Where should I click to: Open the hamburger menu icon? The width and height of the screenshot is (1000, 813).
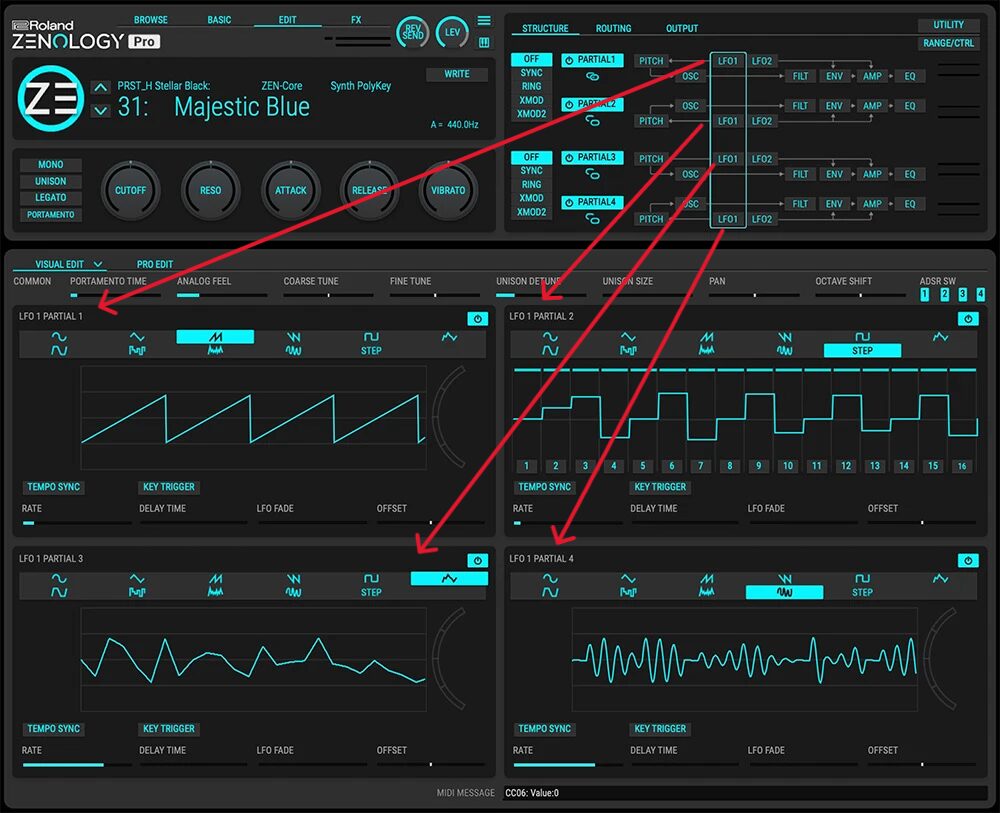point(484,21)
